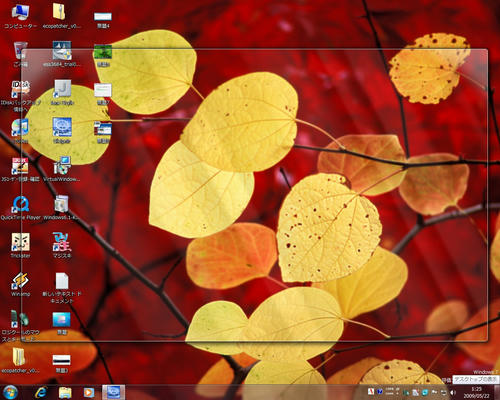500x400 pixels.
Task: Open the green landscape image thumbnail
Action: pyautogui.click(x=103, y=52)
